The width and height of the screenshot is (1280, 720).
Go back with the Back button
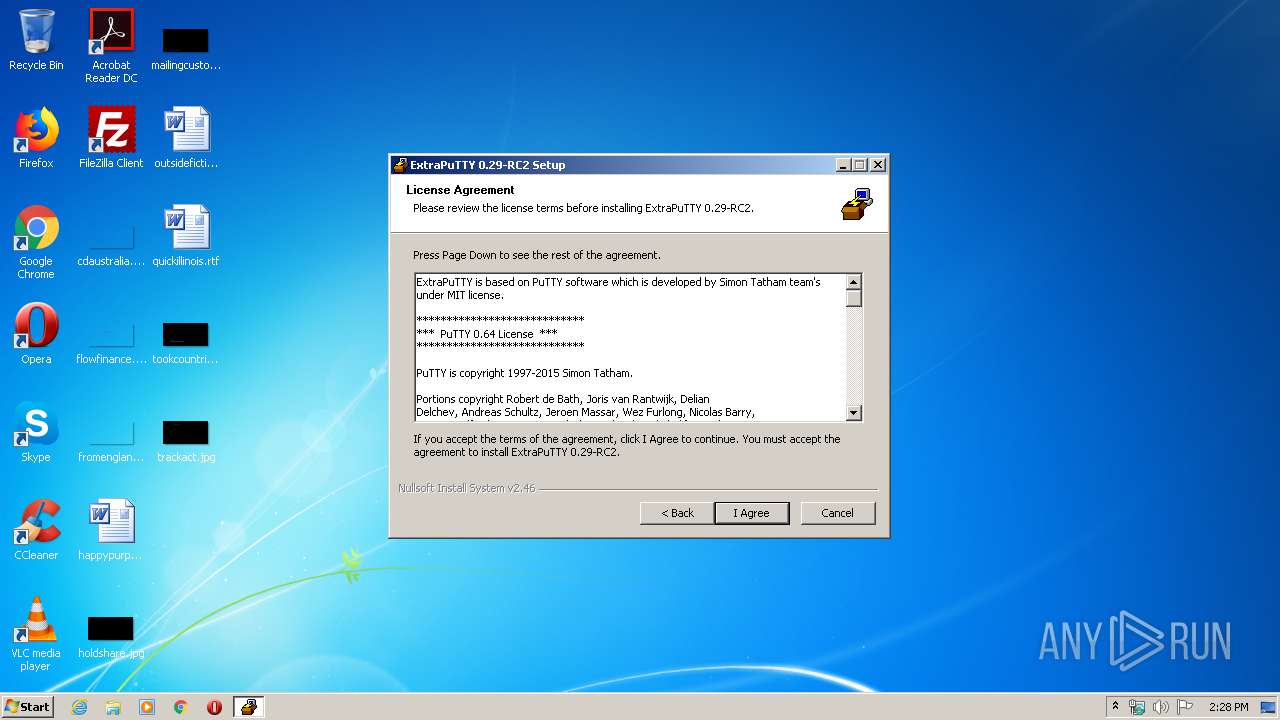677,513
